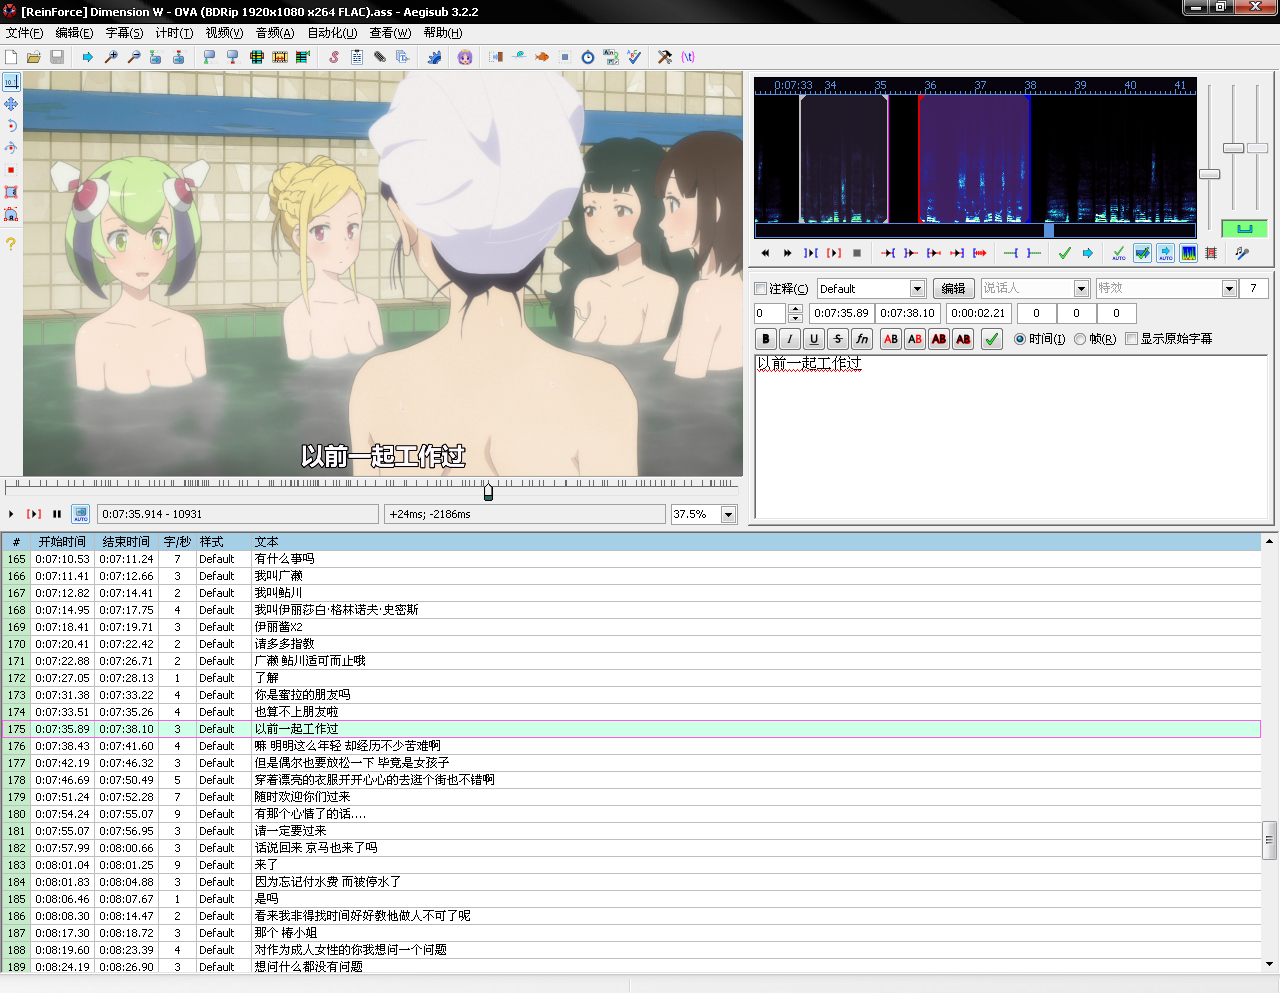Open the 音频 menu

(275, 33)
